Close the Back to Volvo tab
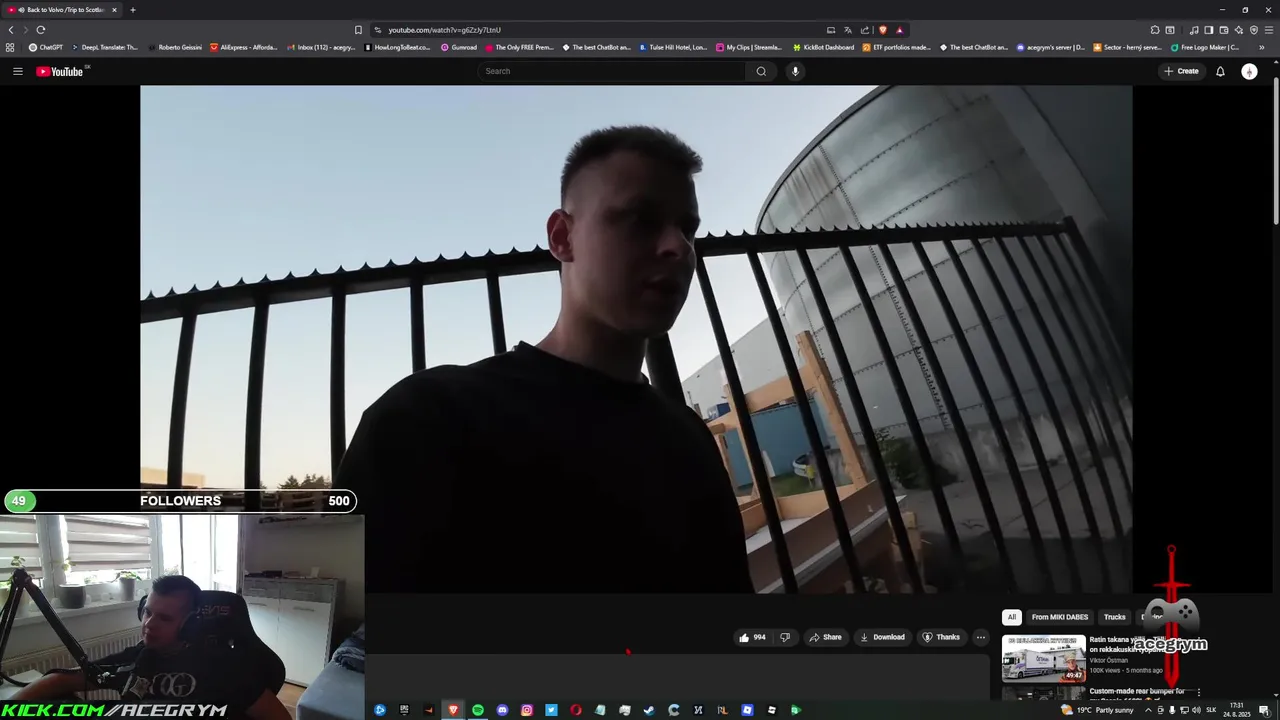This screenshot has width=1280, height=720. point(114,10)
